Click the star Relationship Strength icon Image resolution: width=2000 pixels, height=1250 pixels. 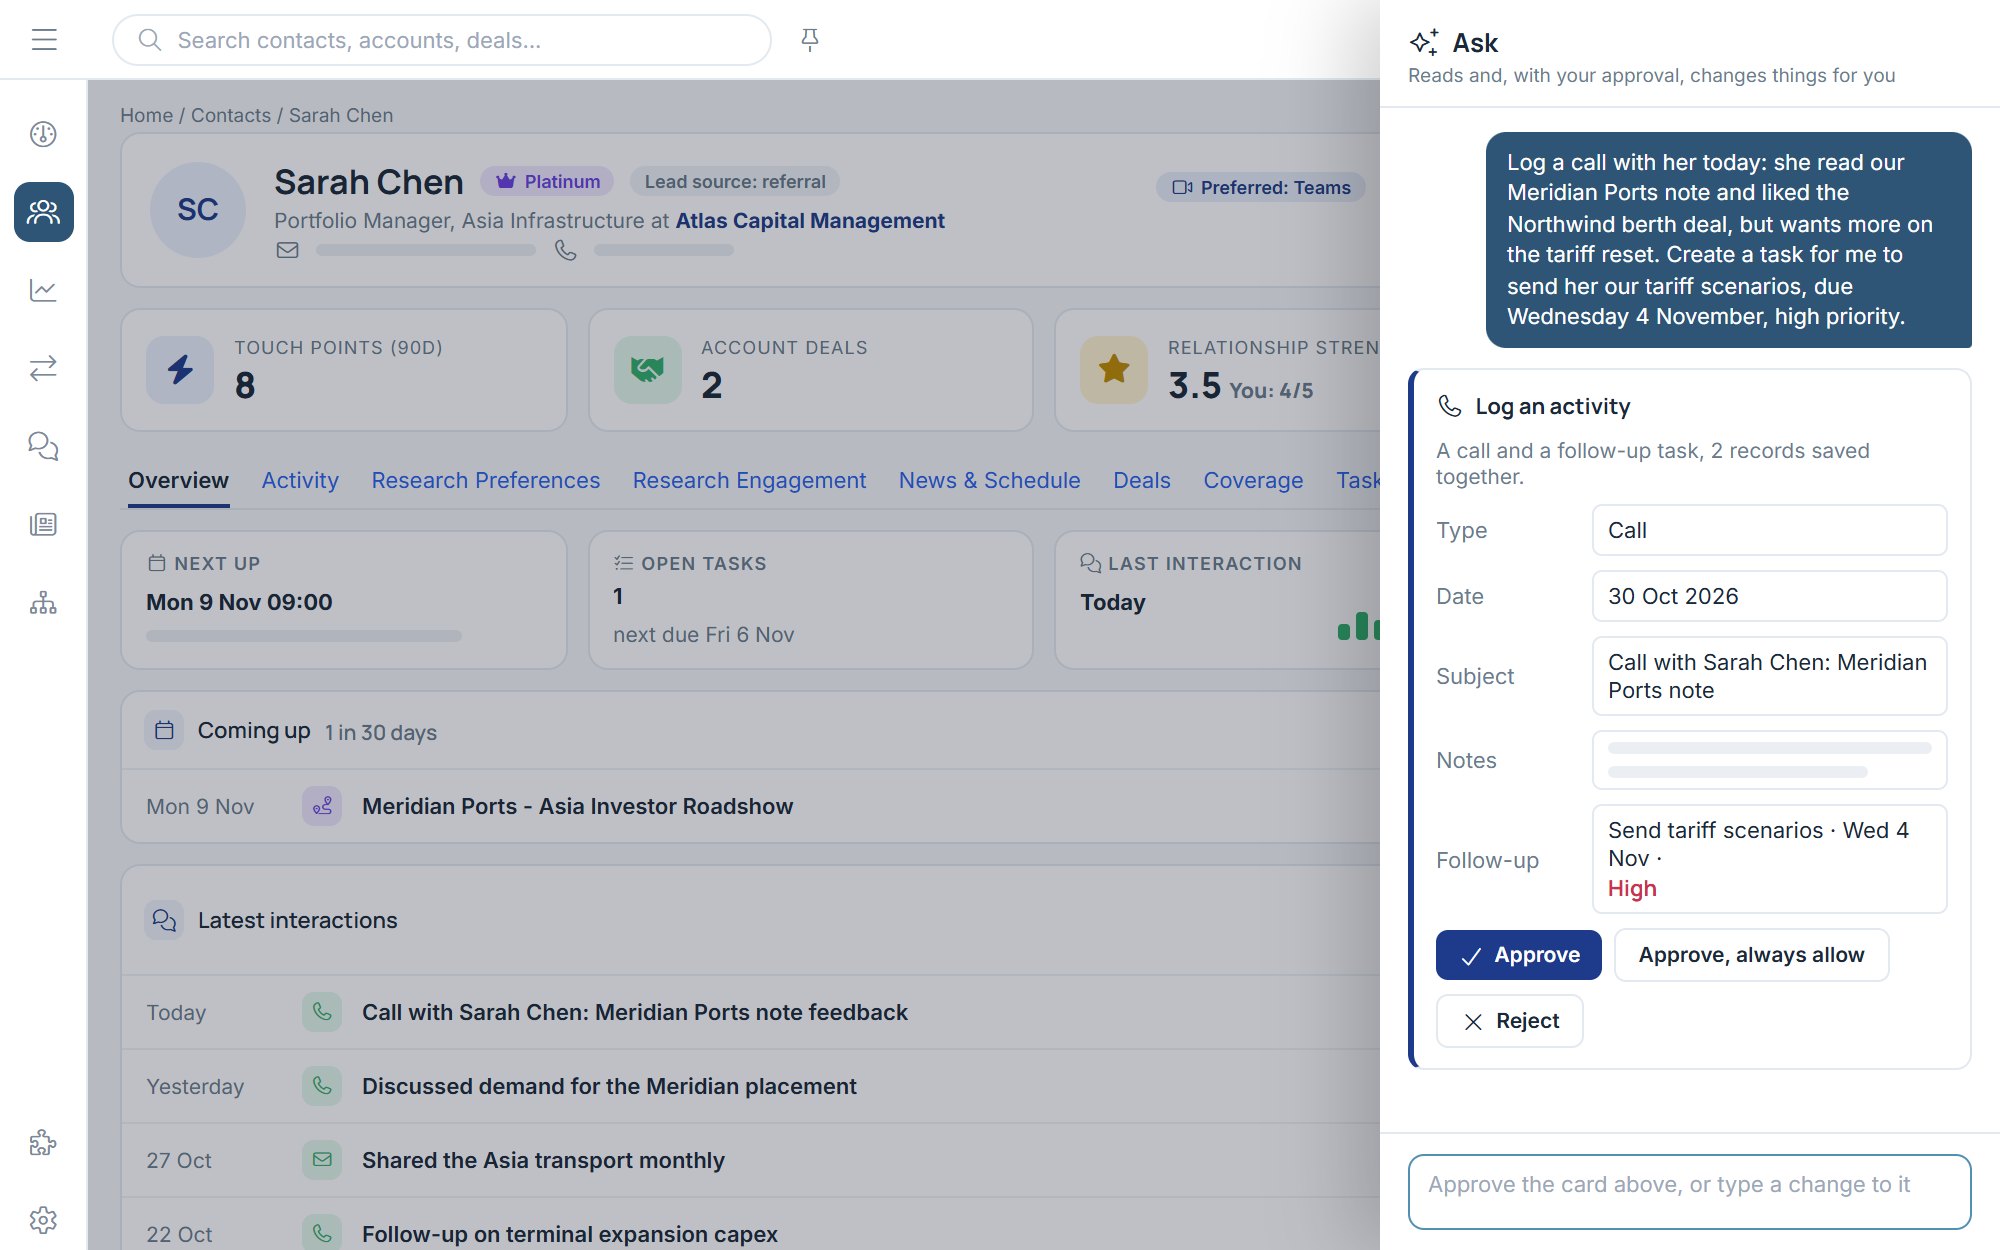1114,370
